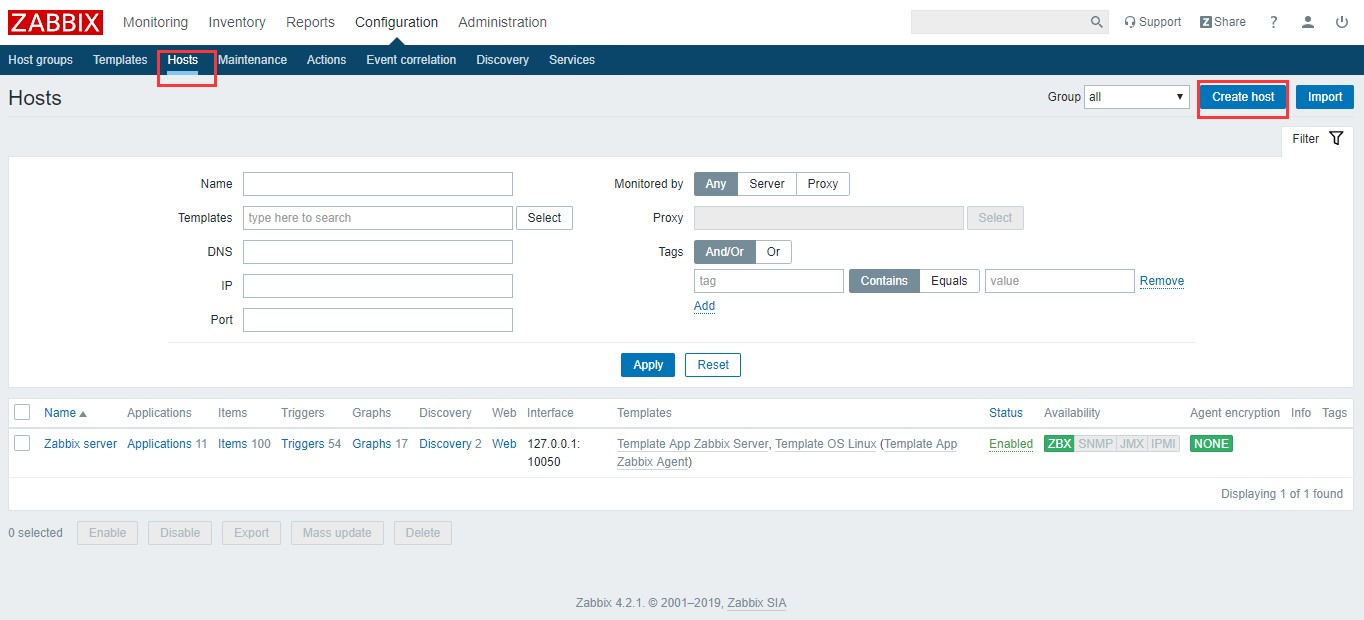Select Tags Or option
This screenshot has height=620, width=1364.
coord(773,252)
